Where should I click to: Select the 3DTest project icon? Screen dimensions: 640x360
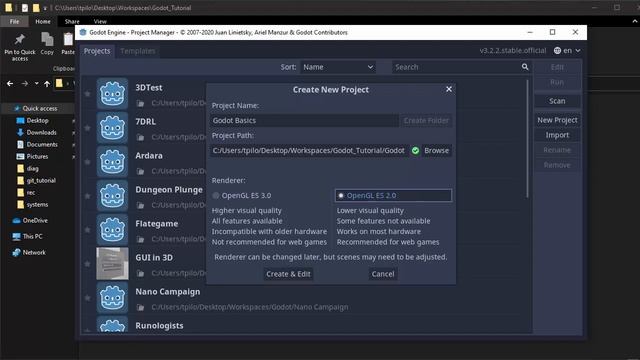point(112,94)
